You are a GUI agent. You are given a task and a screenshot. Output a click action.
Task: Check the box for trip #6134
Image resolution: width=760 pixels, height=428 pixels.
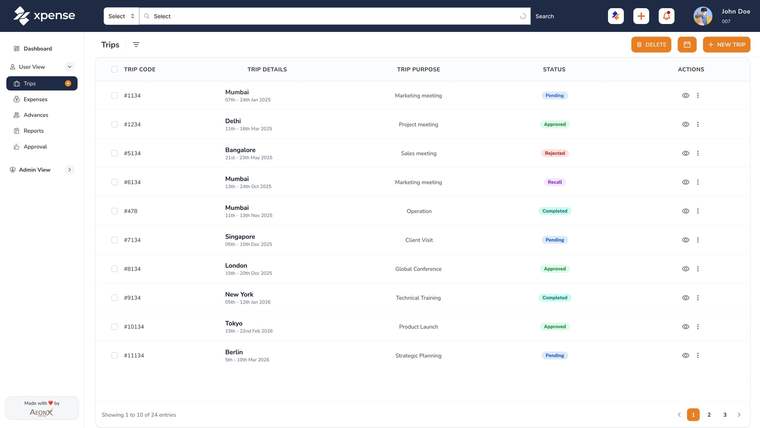(x=114, y=182)
